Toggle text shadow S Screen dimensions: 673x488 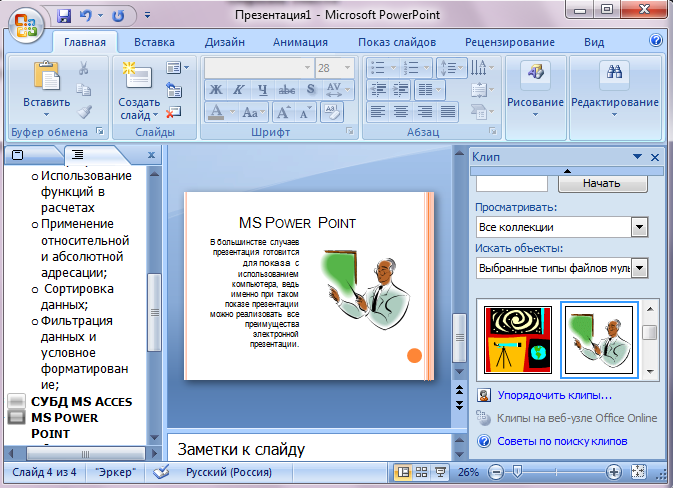pos(311,90)
